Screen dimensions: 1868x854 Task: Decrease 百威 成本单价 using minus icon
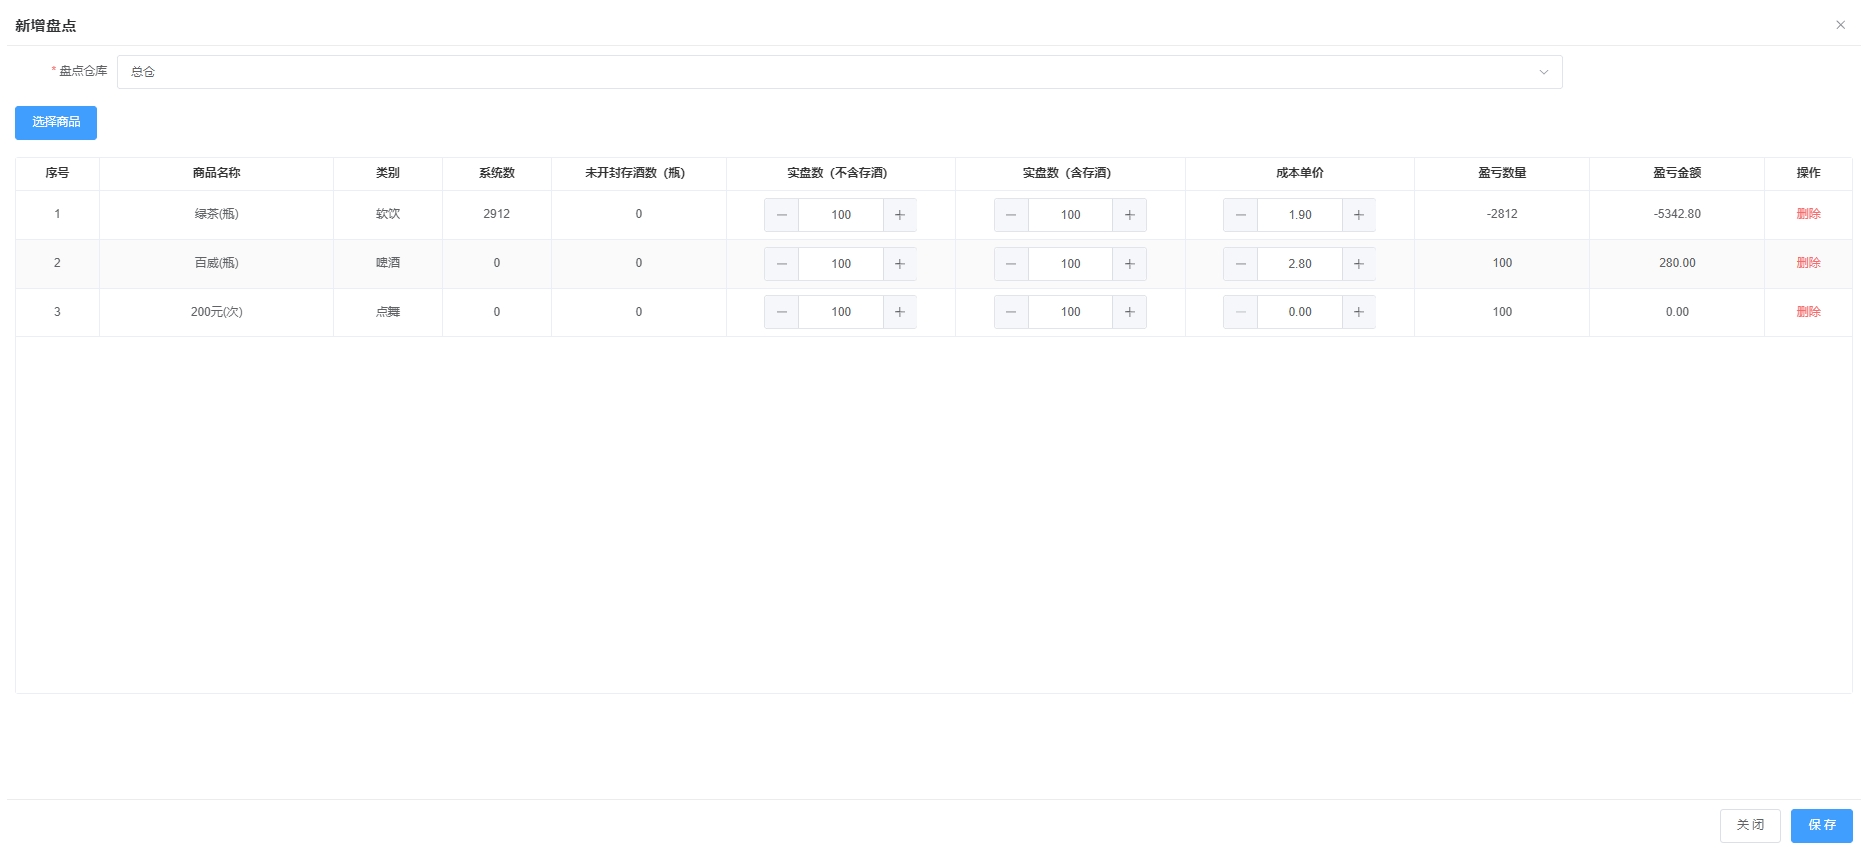tap(1240, 264)
